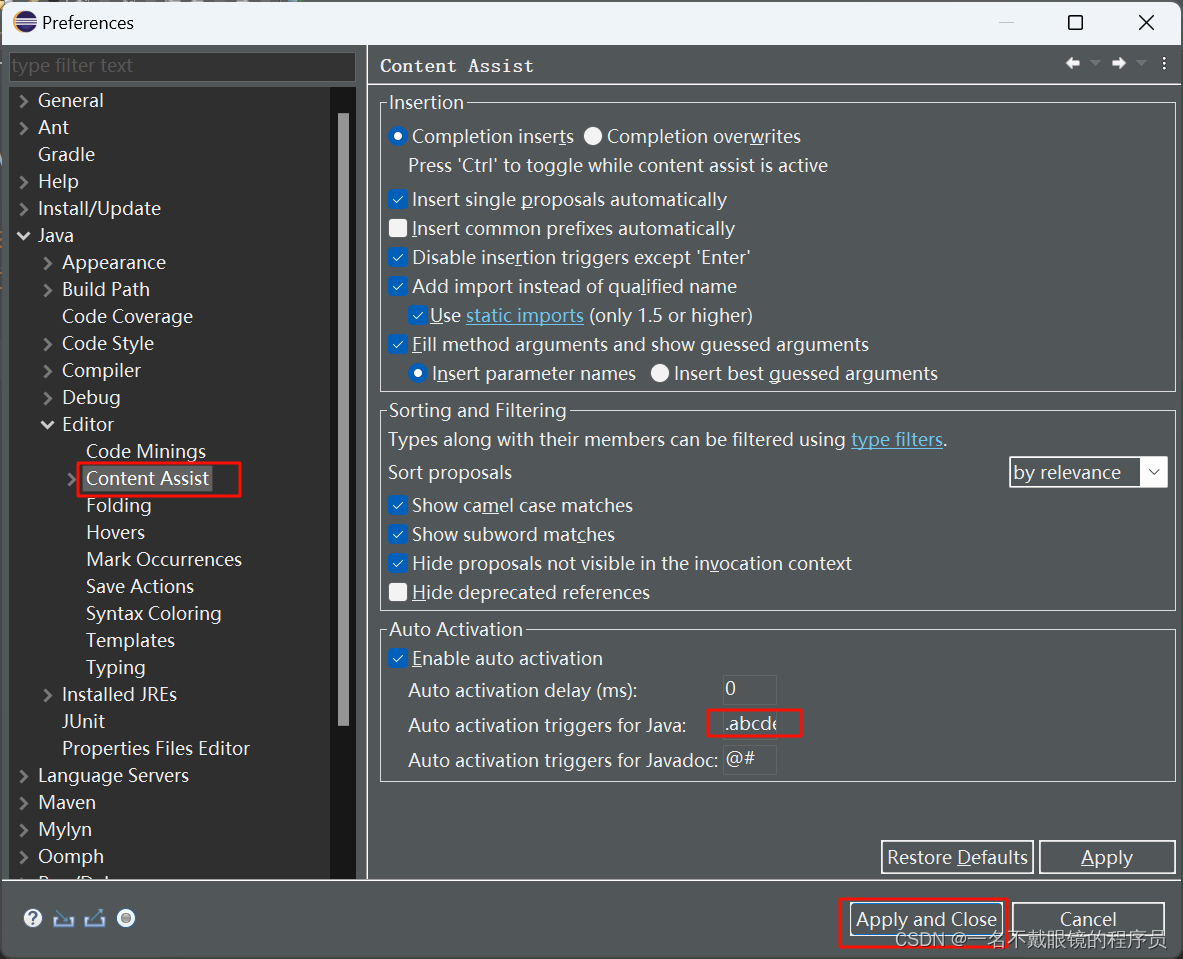
Task: Toggle Add import instead of qualified name
Action: pyautogui.click(x=398, y=287)
